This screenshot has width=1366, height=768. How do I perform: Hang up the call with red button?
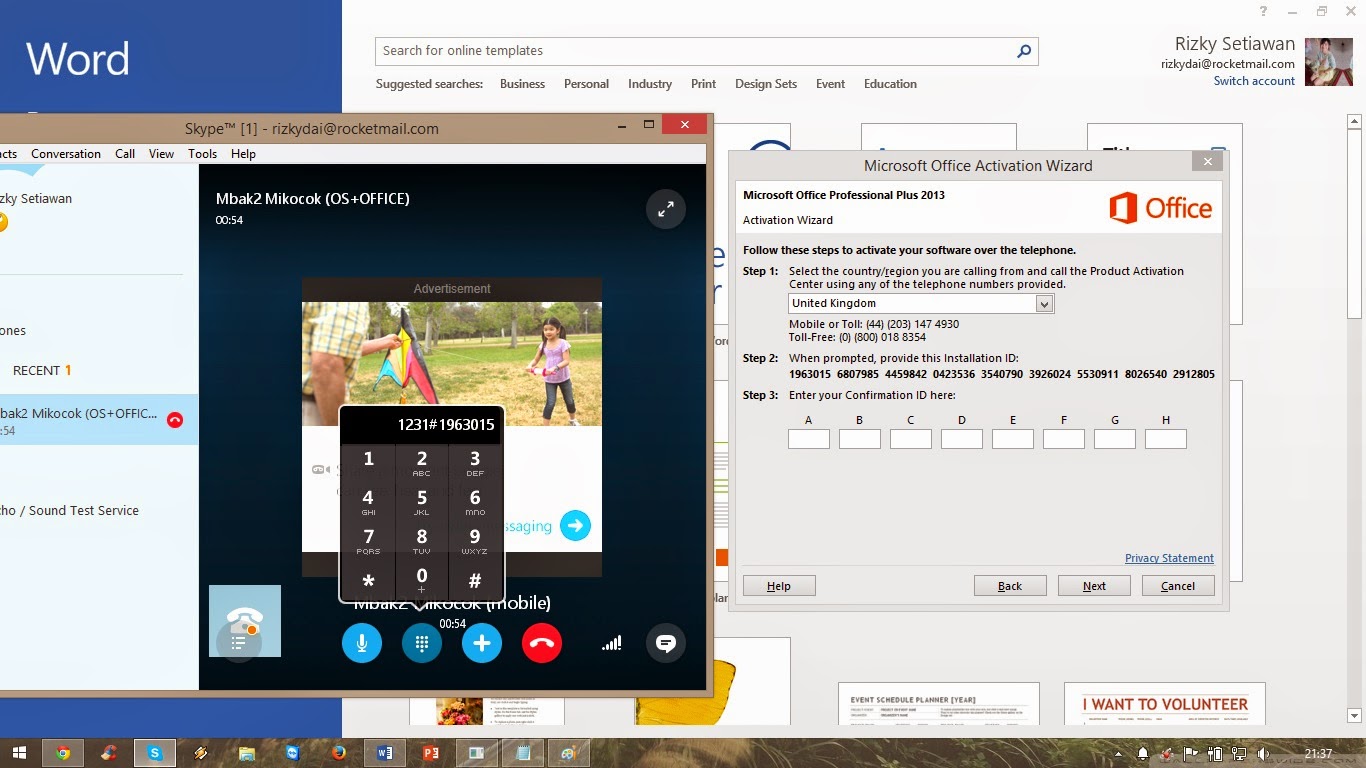[542, 643]
